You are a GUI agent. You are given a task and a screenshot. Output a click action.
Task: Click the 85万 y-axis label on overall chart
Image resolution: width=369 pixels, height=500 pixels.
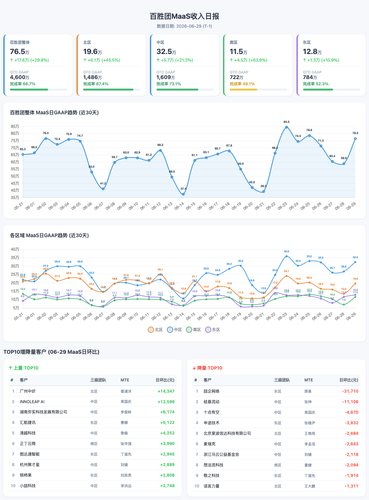[15, 126]
